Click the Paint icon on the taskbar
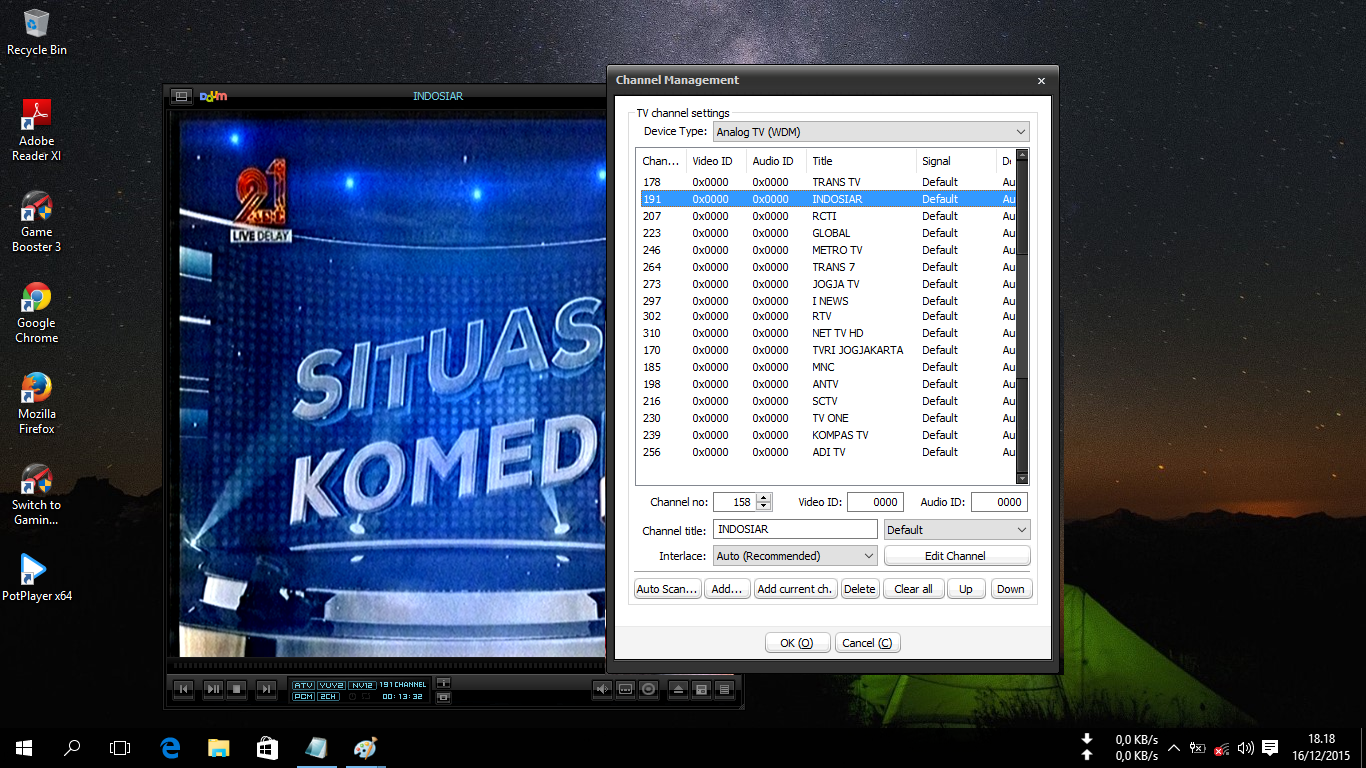 (366, 747)
